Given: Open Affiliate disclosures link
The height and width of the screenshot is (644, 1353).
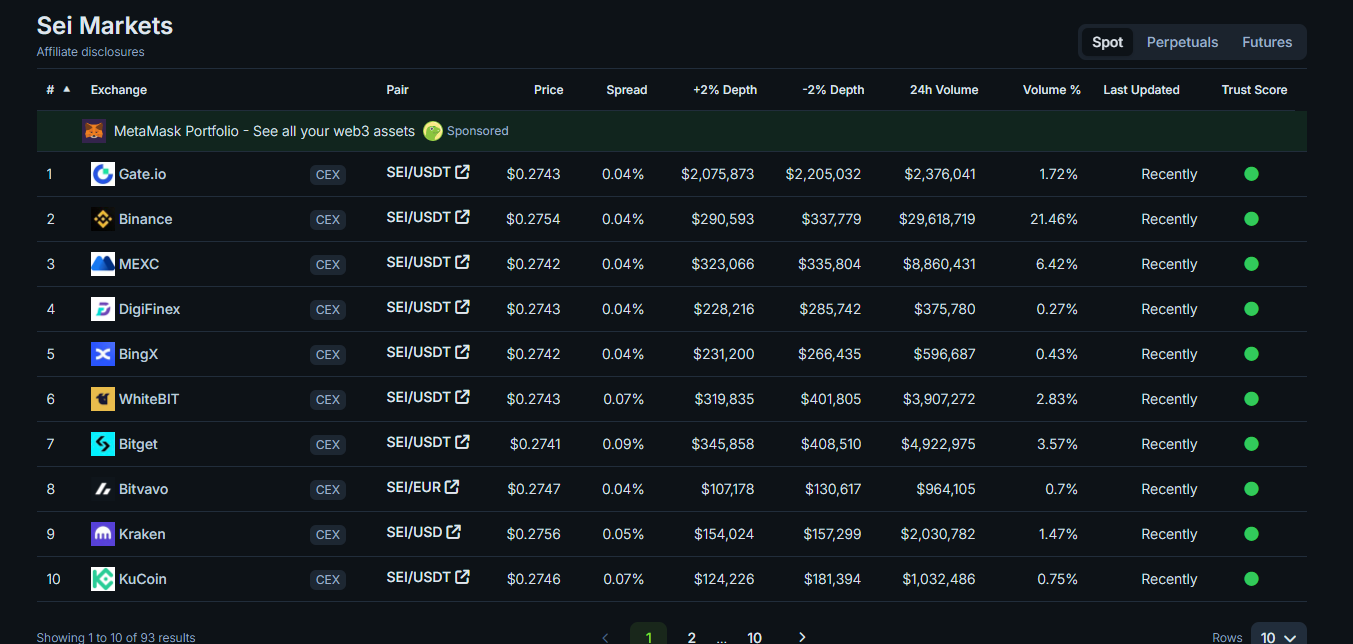Looking at the screenshot, I should click(91, 52).
